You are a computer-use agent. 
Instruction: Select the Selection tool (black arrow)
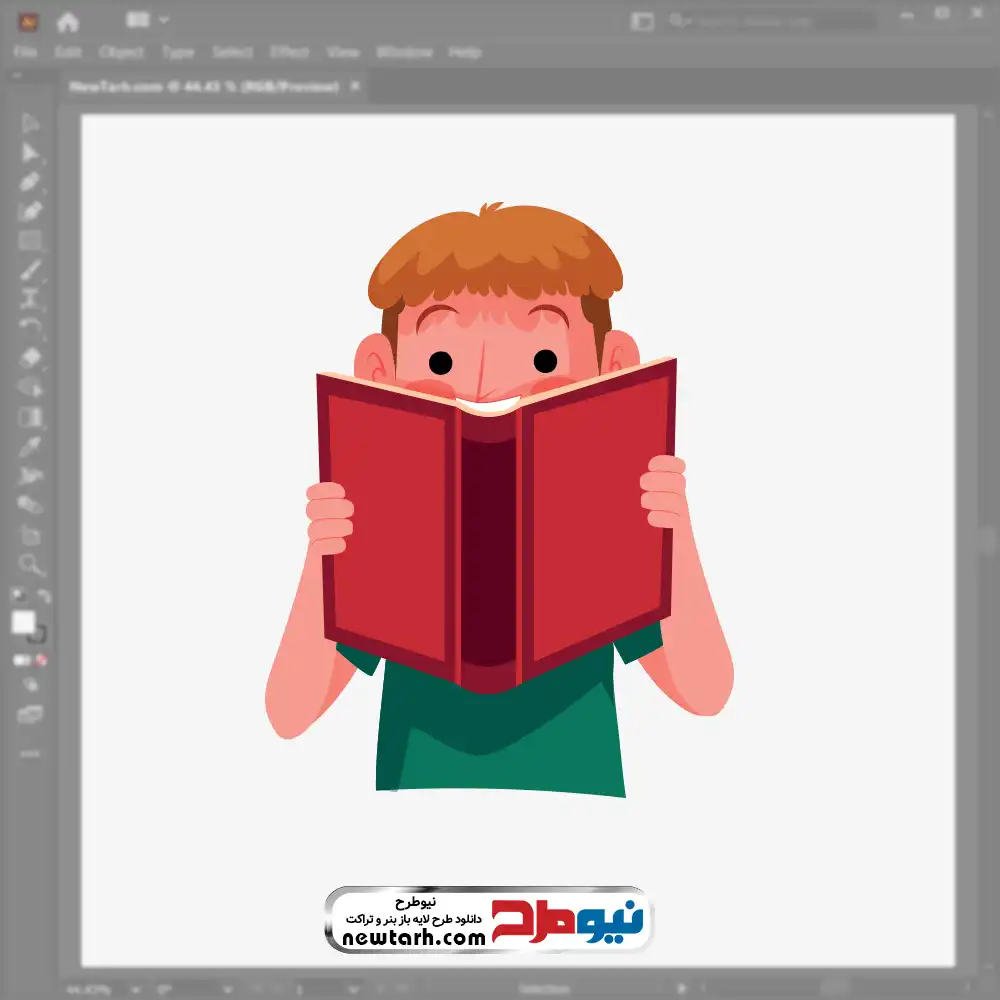coord(30,124)
